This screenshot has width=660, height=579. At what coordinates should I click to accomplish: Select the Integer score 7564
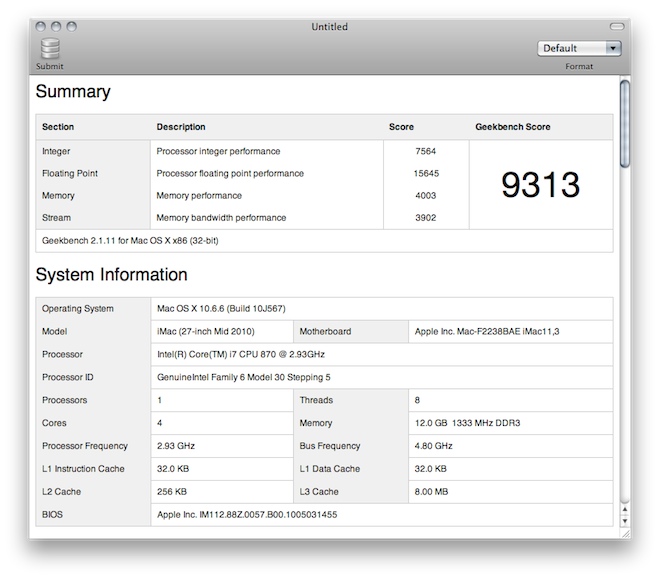click(426, 152)
